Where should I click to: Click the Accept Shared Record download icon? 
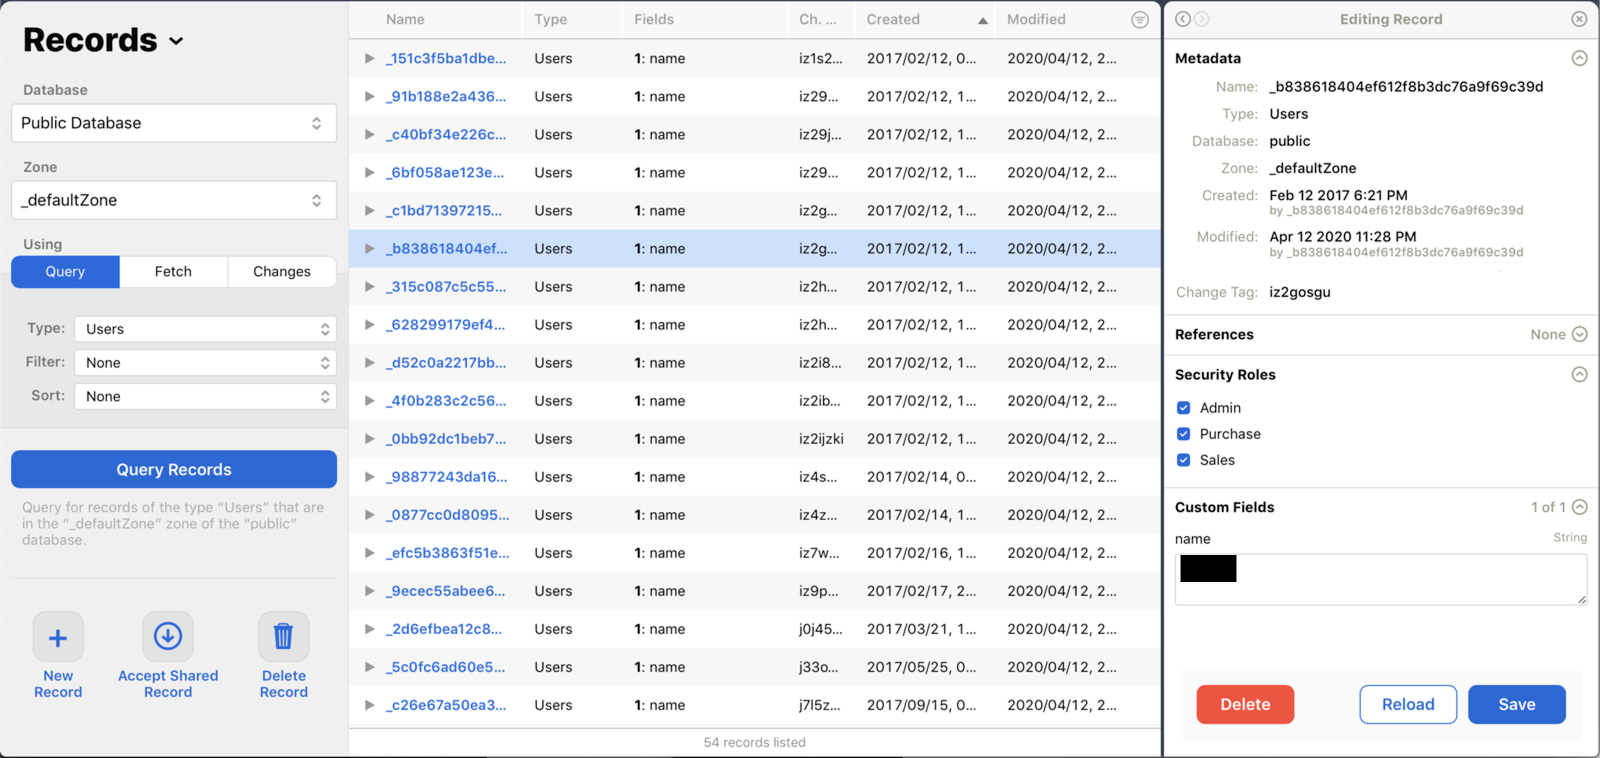tap(168, 637)
